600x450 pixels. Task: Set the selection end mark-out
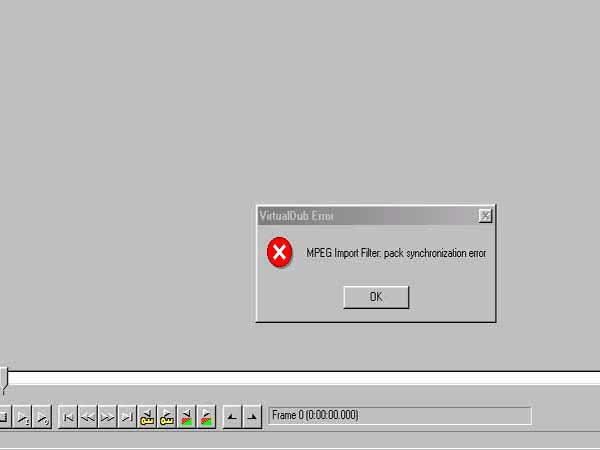[x=252, y=417]
